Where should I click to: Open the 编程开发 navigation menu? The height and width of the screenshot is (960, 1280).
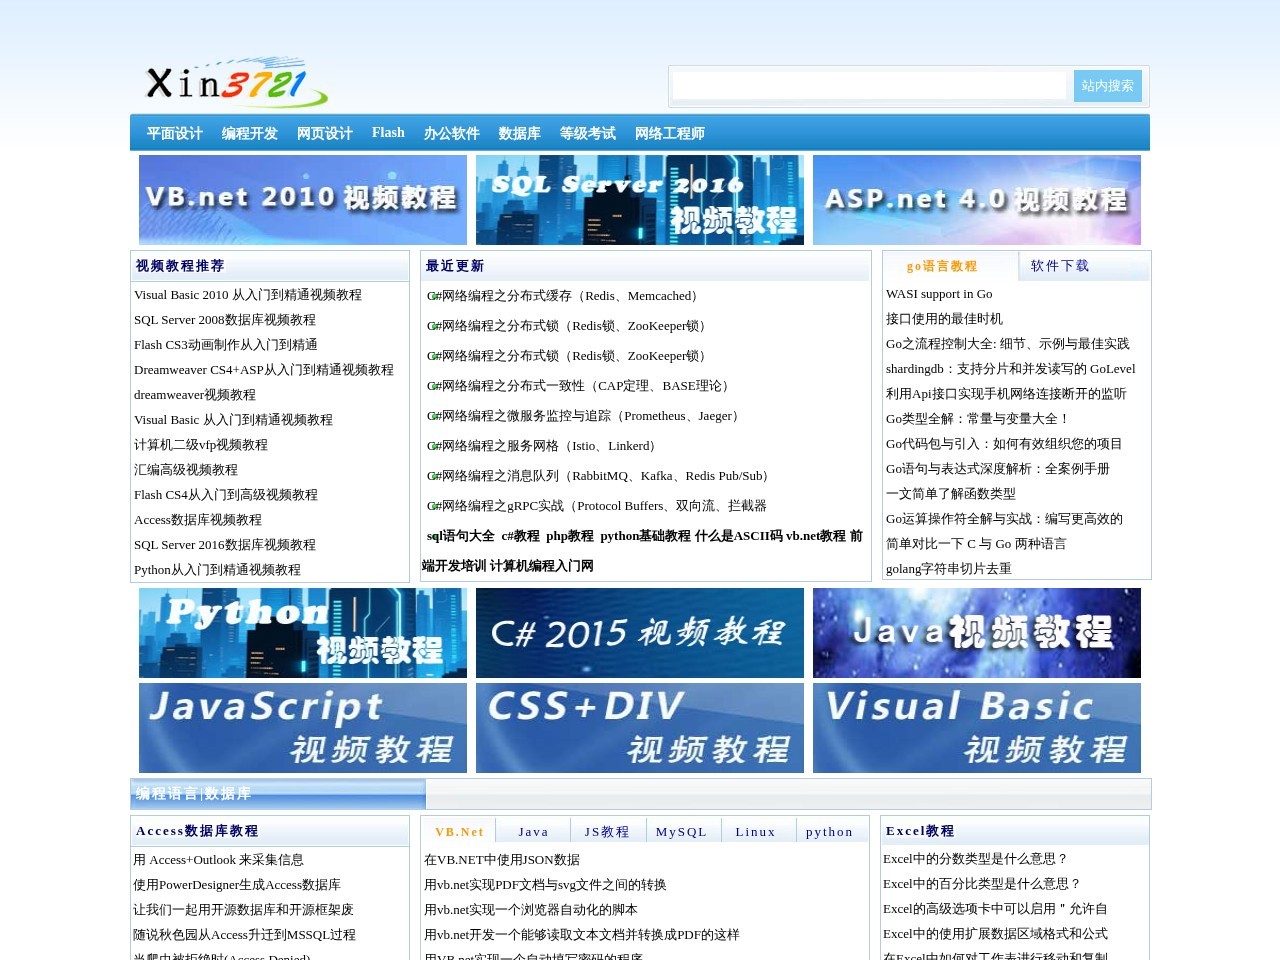(249, 132)
